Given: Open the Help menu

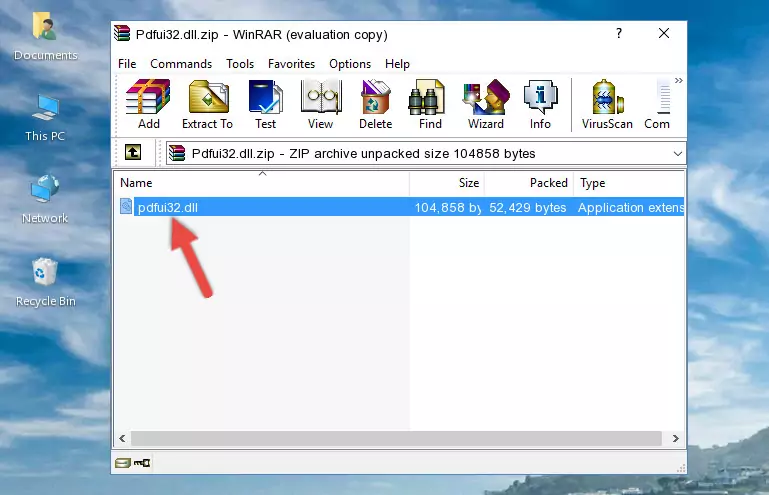Looking at the screenshot, I should point(397,64).
